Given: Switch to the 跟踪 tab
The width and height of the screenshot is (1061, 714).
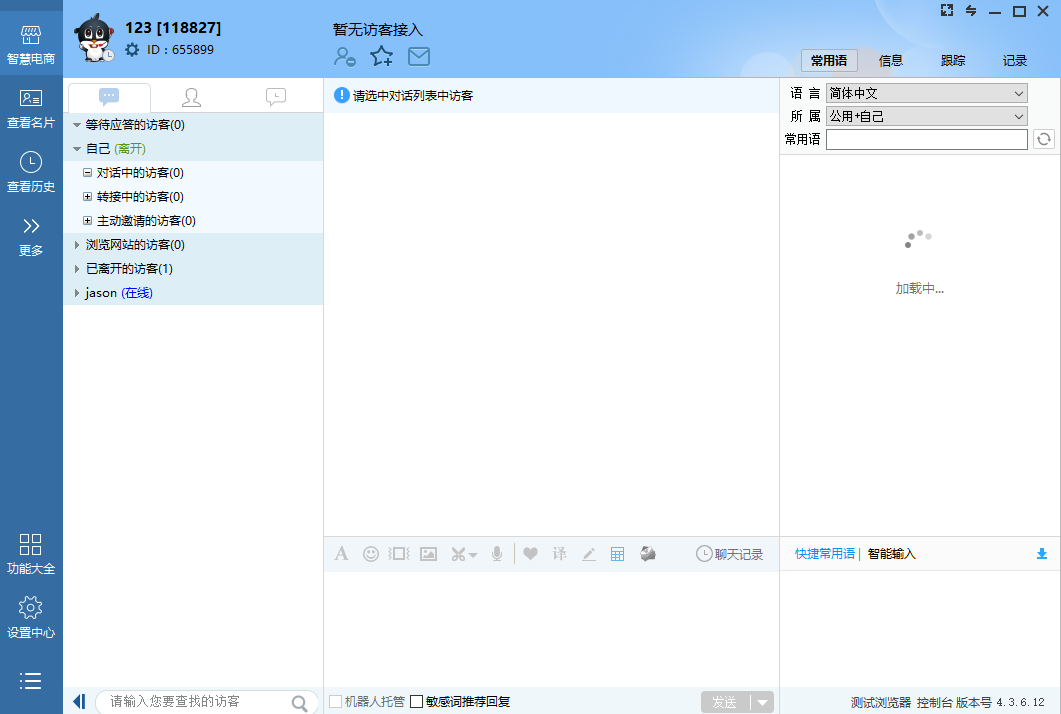Looking at the screenshot, I should point(953,61).
